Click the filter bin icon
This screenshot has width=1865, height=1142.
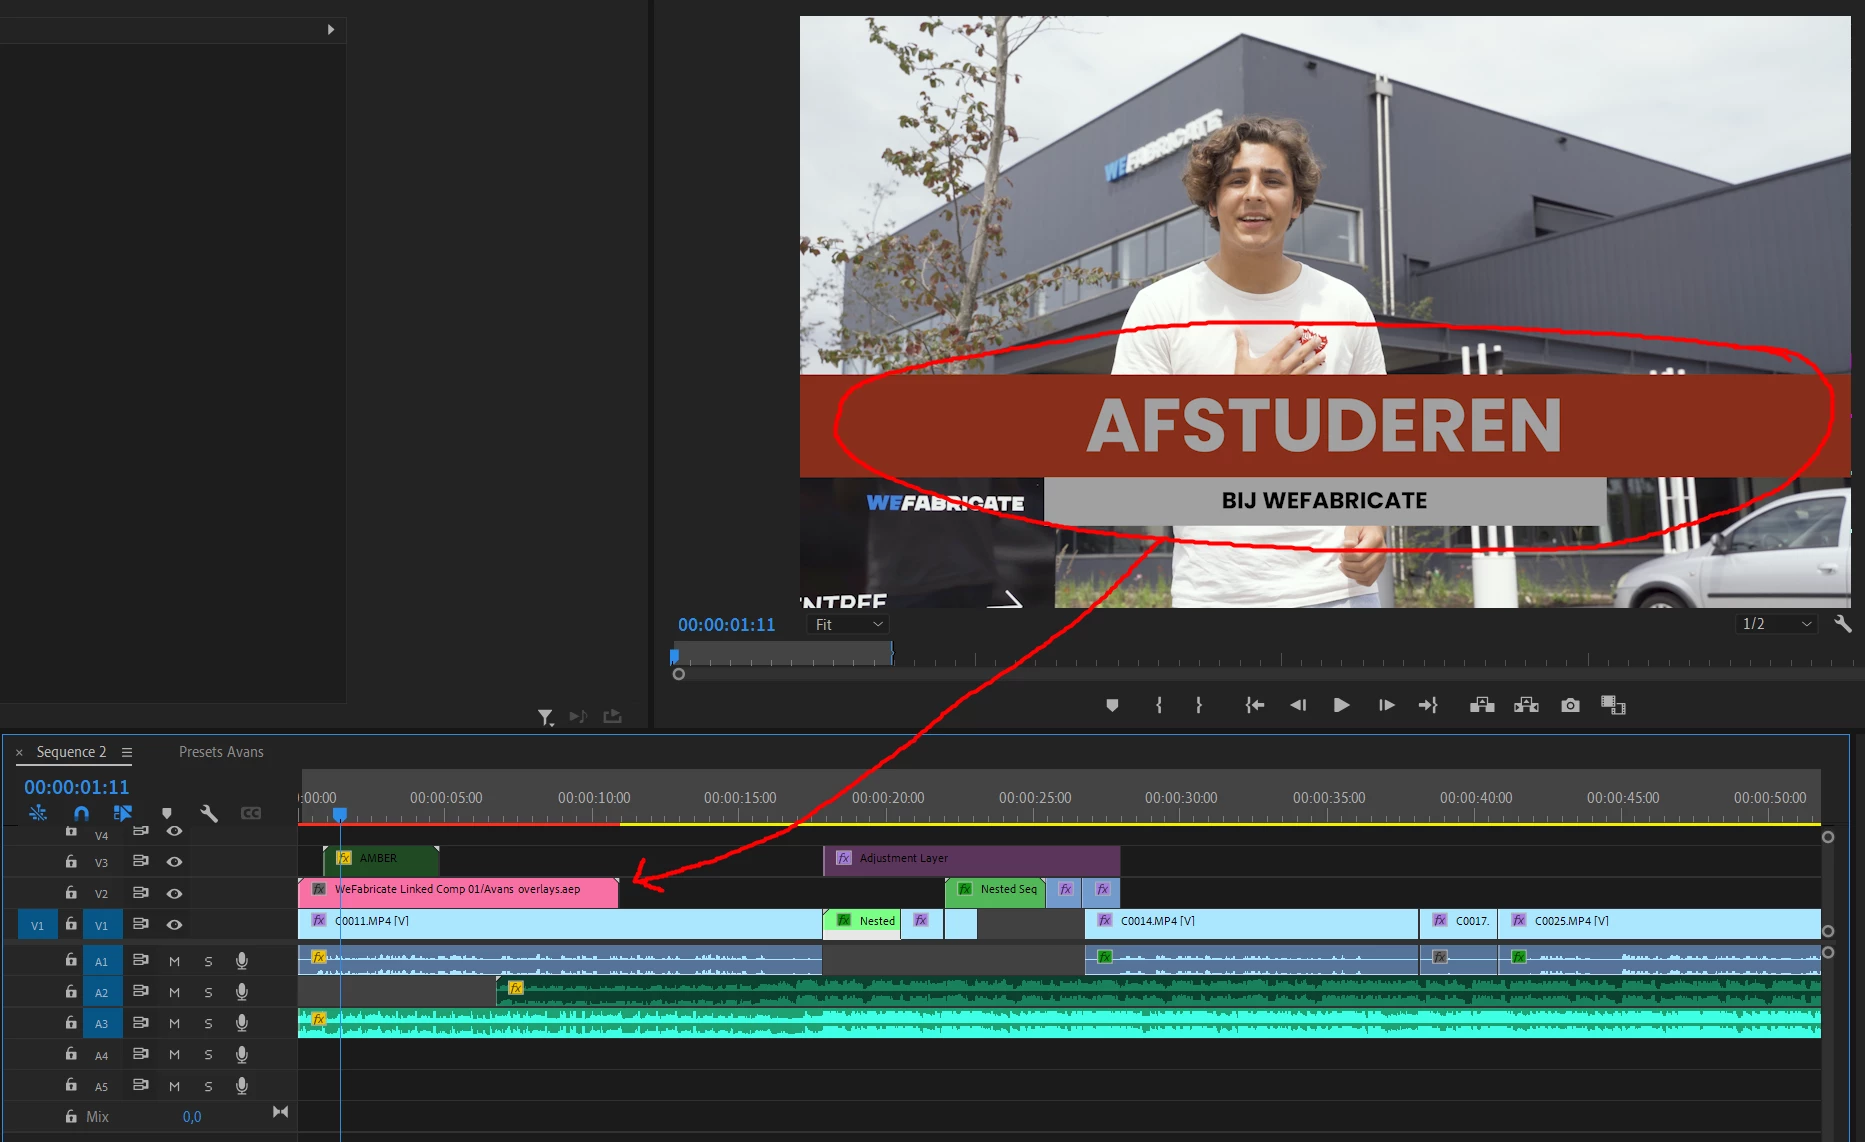point(546,717)
